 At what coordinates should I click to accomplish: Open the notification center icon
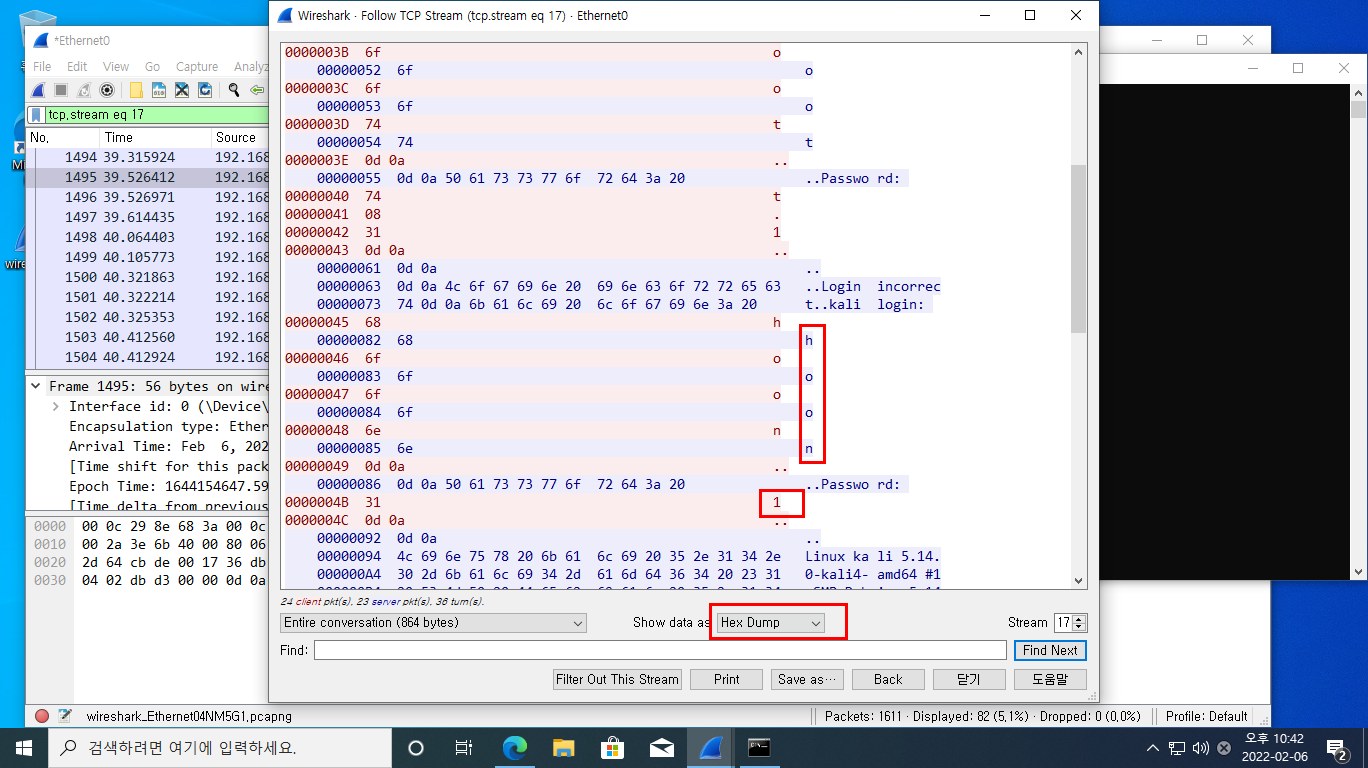point(1337,747)
